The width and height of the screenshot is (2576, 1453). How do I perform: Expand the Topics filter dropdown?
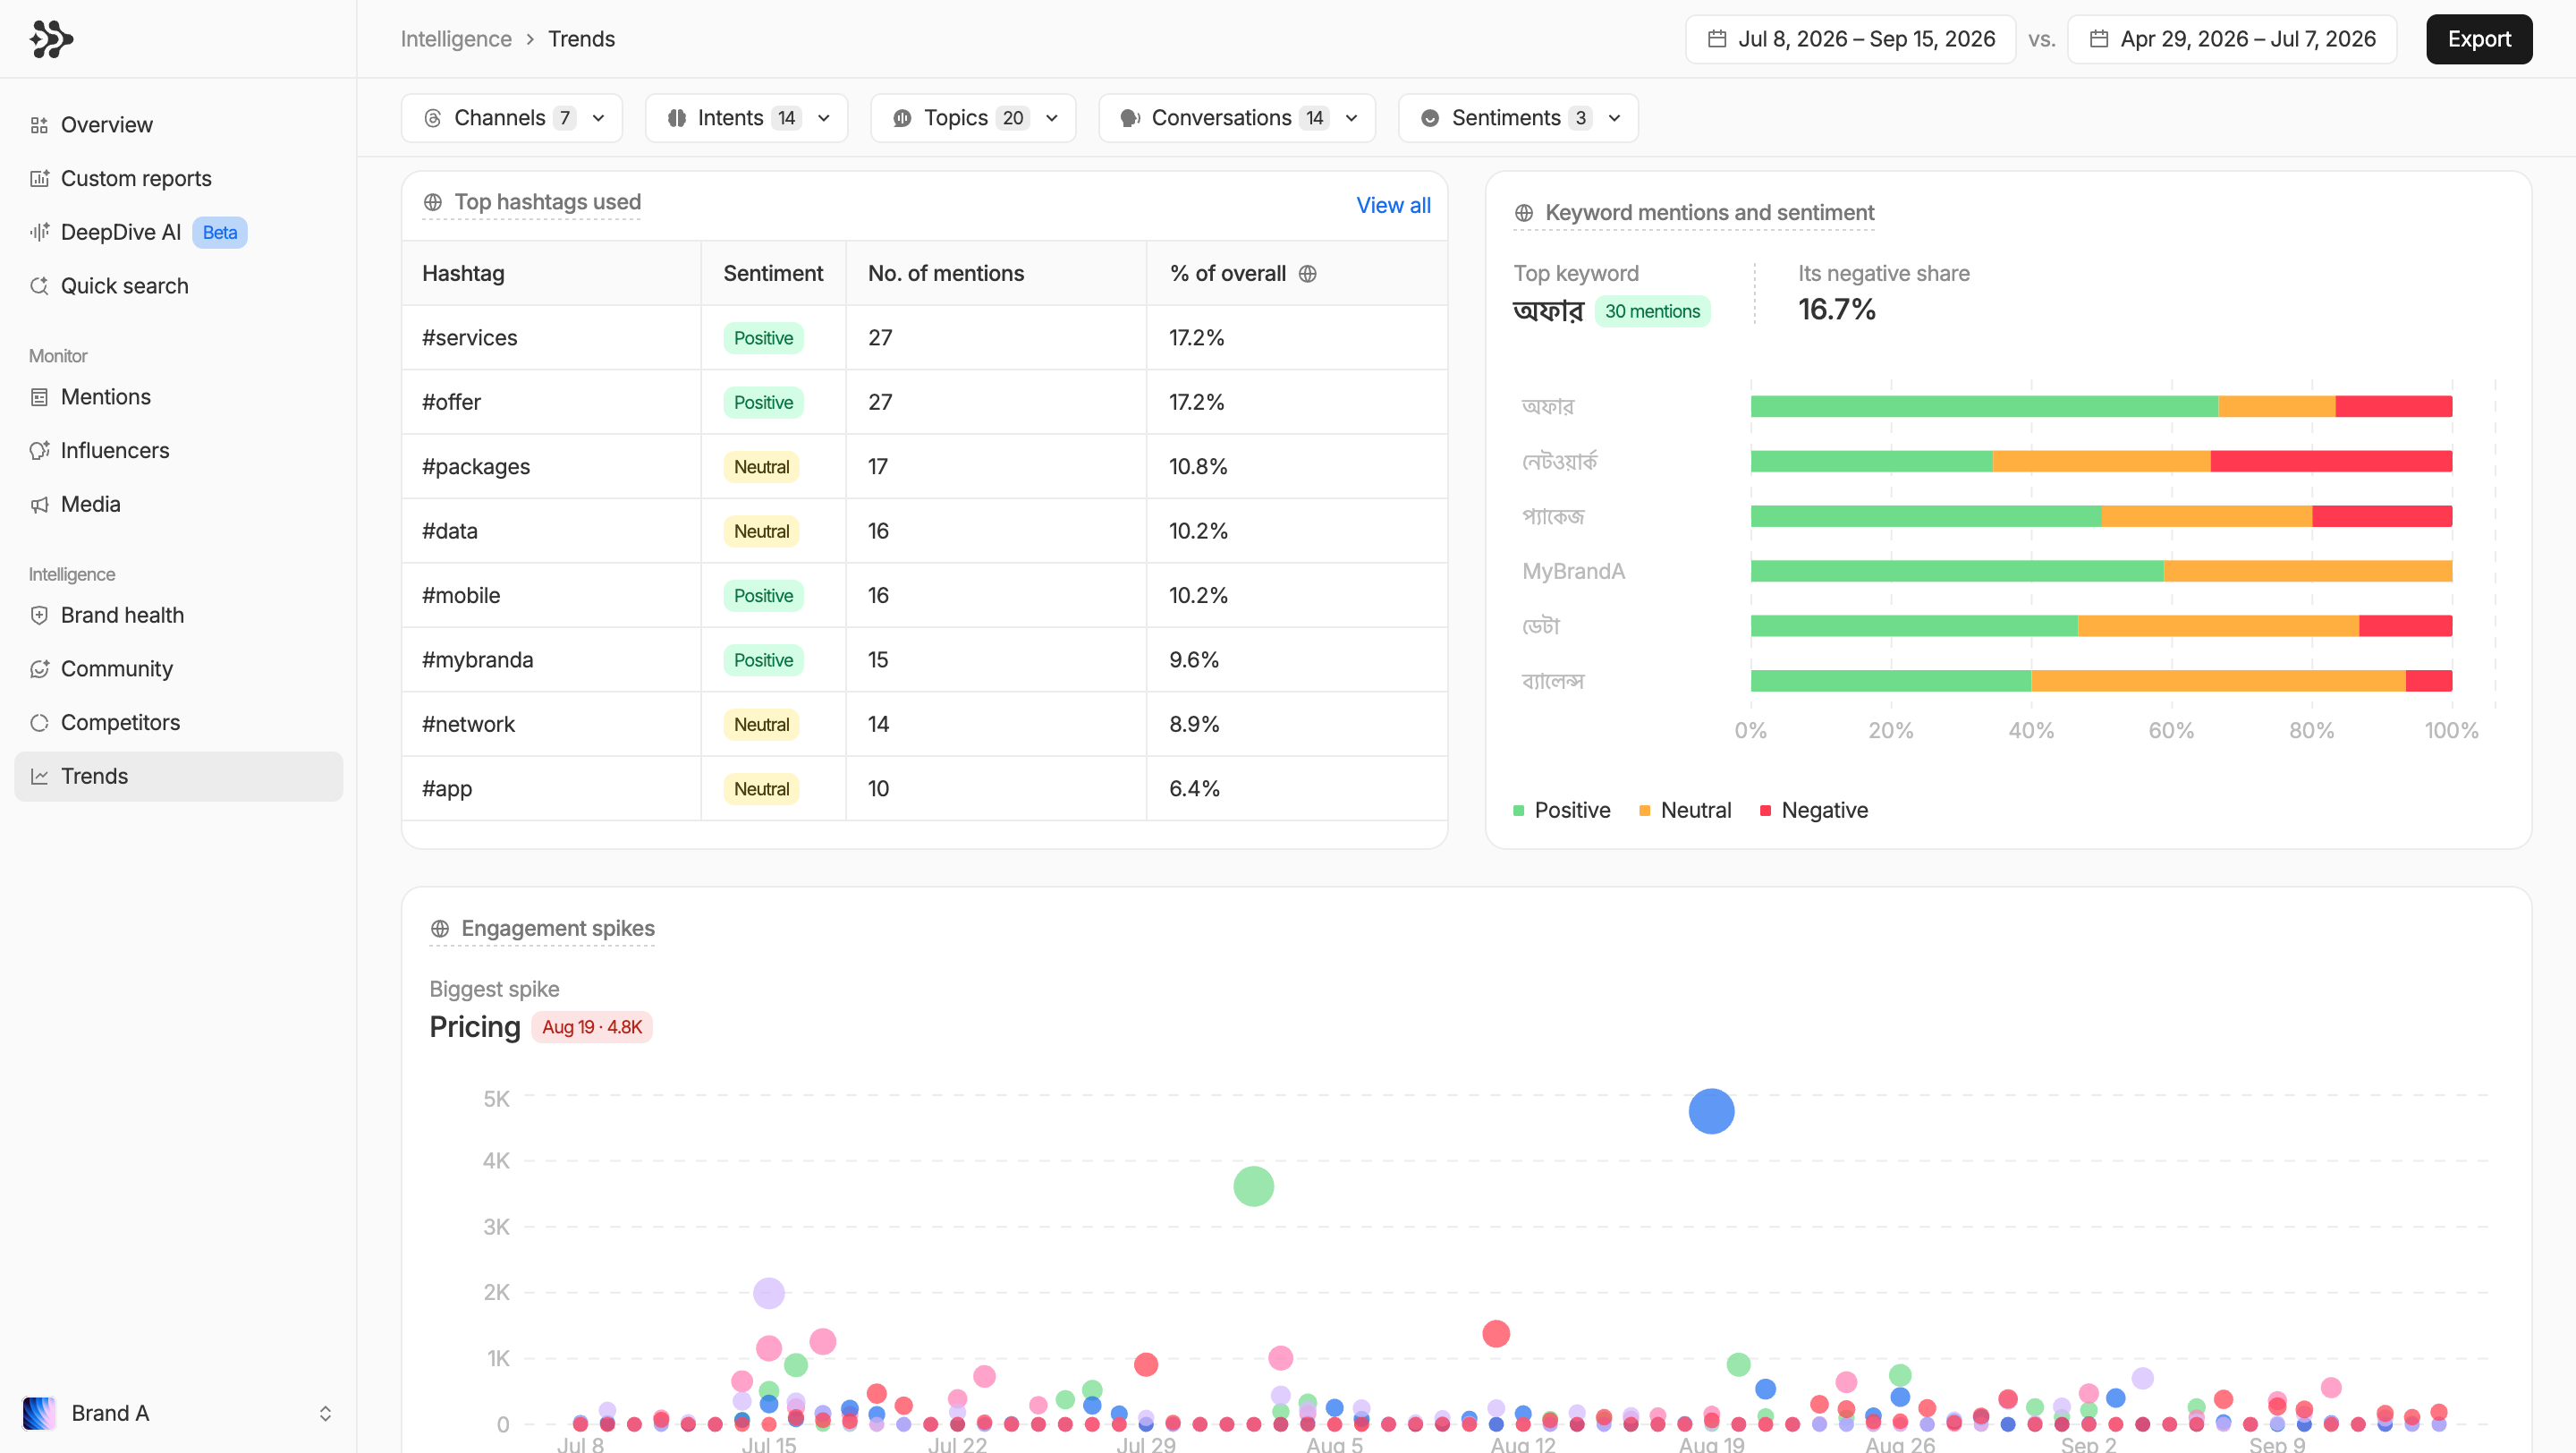973,118
